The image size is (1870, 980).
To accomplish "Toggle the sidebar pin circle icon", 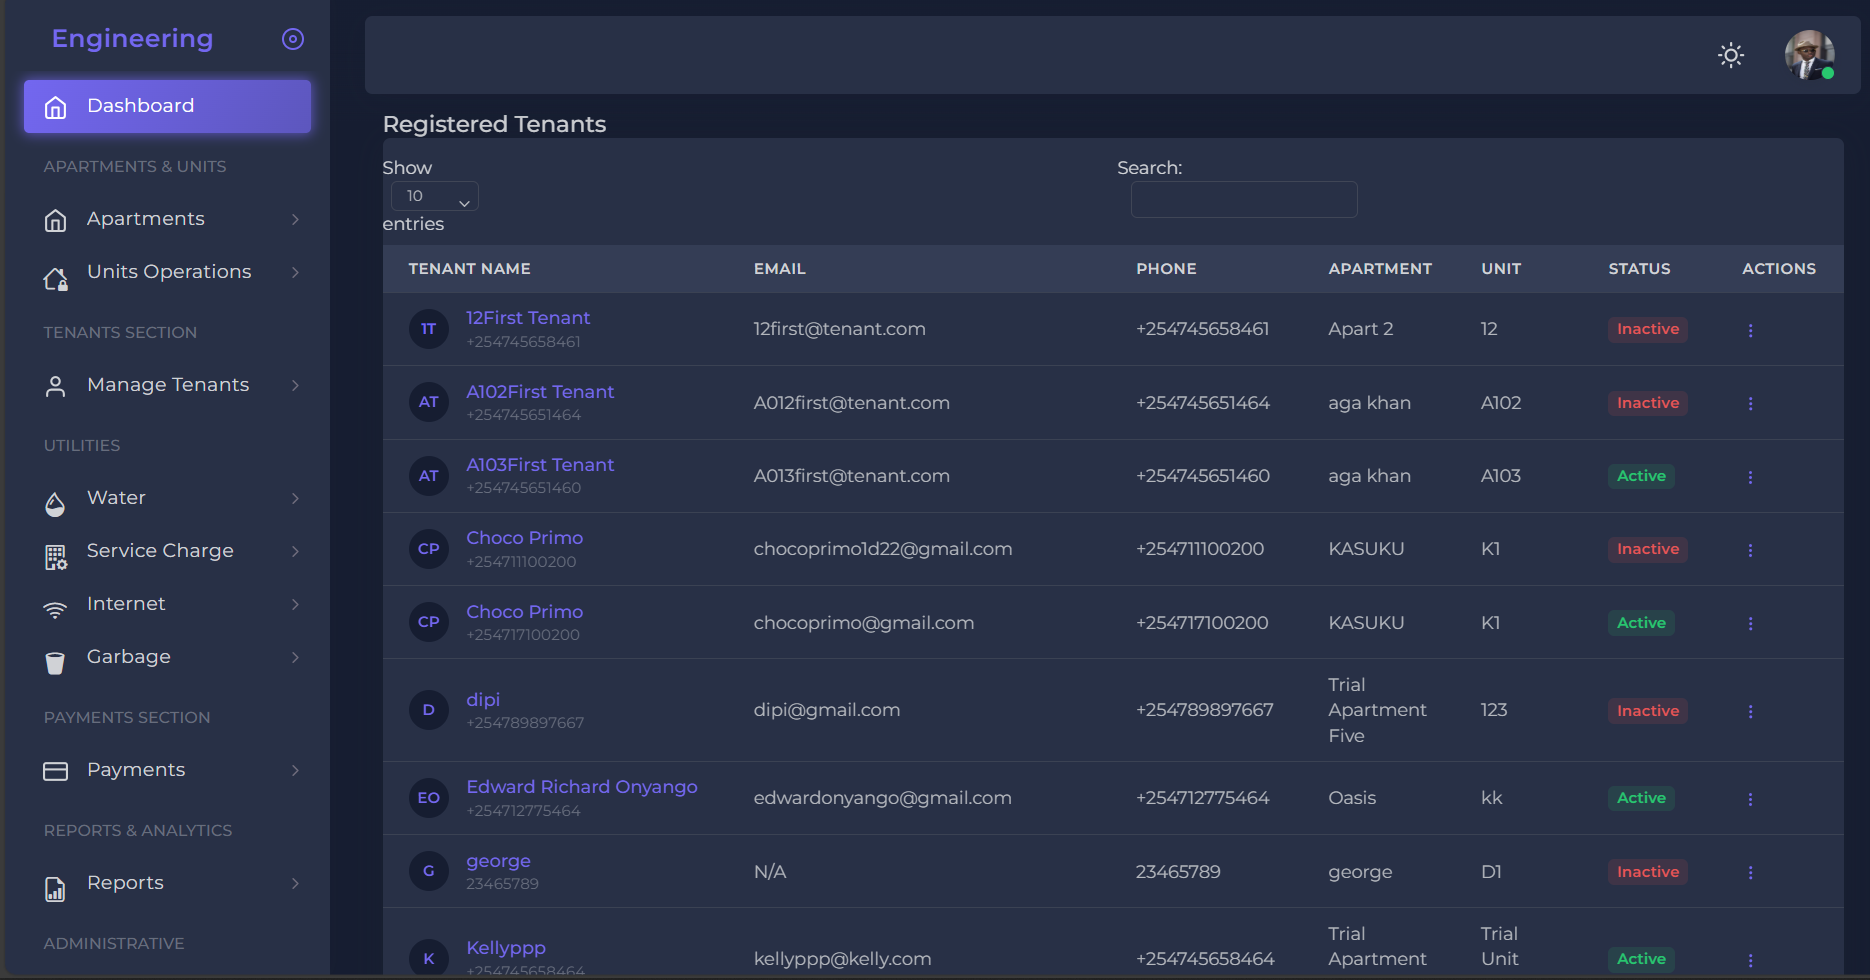I will (292, 39).
